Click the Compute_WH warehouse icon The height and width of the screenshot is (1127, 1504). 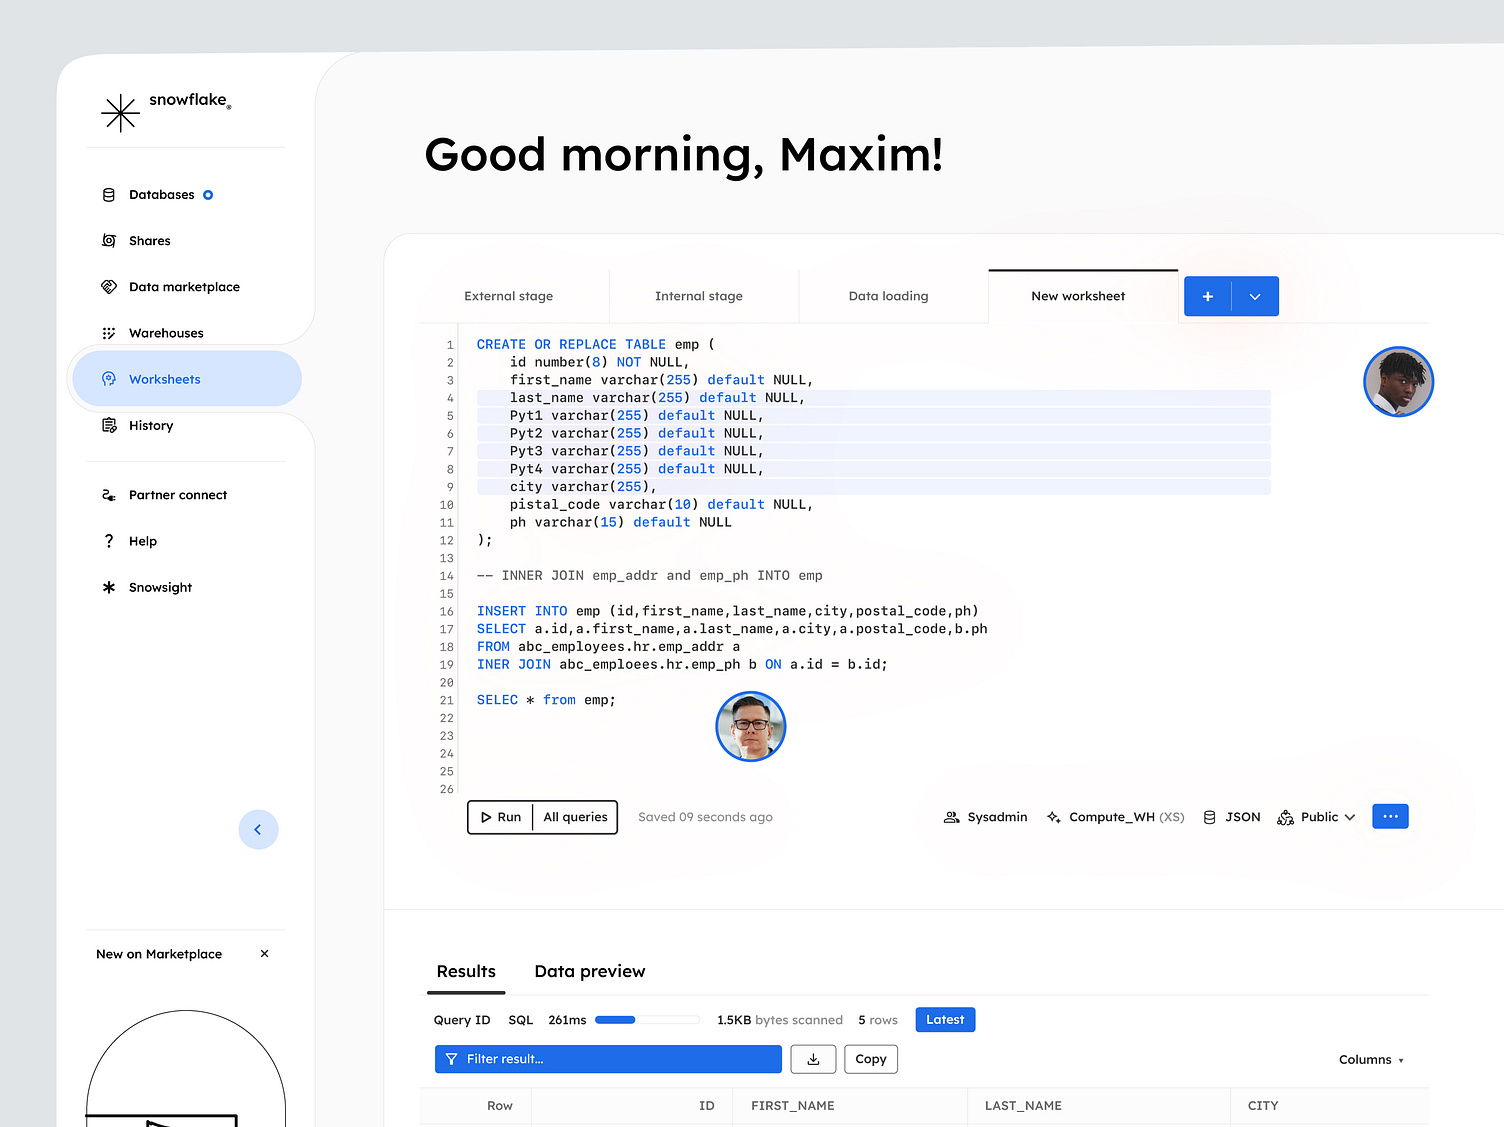point(1053,816)
